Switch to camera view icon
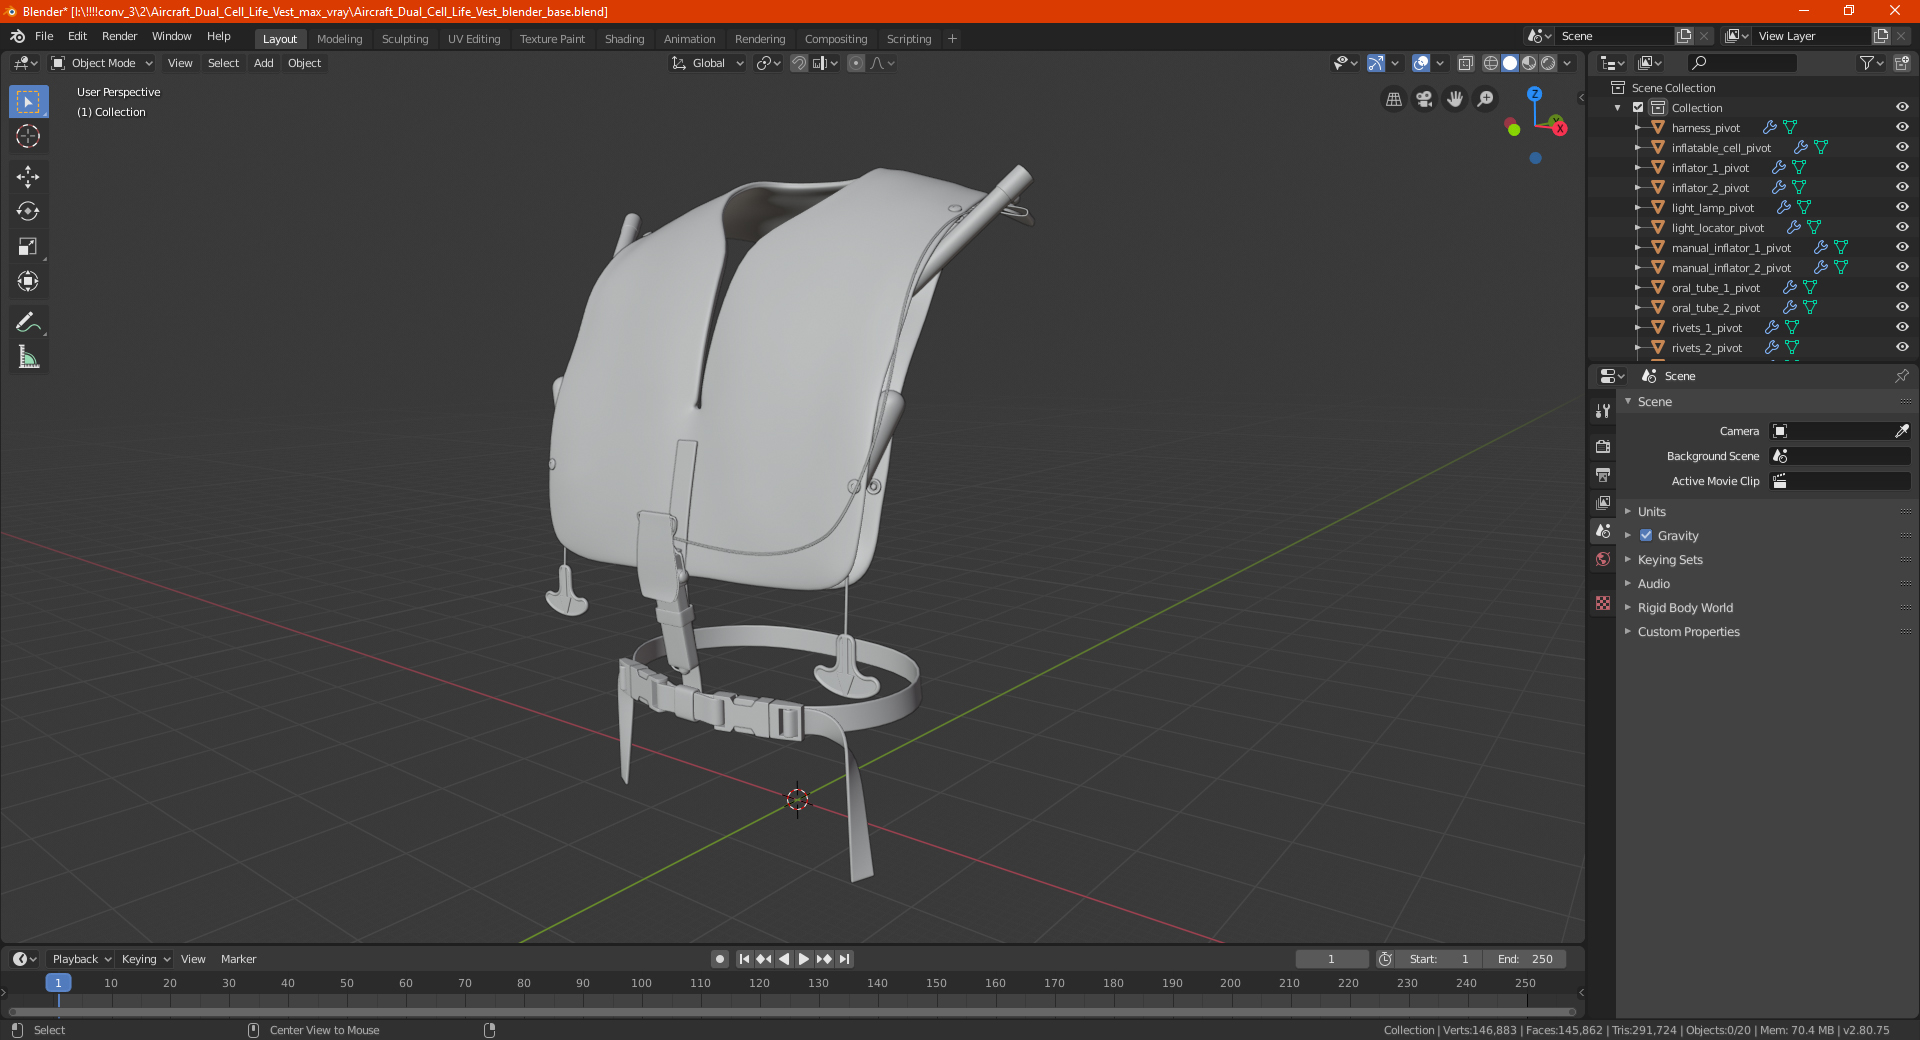 tap(1424, 99)
